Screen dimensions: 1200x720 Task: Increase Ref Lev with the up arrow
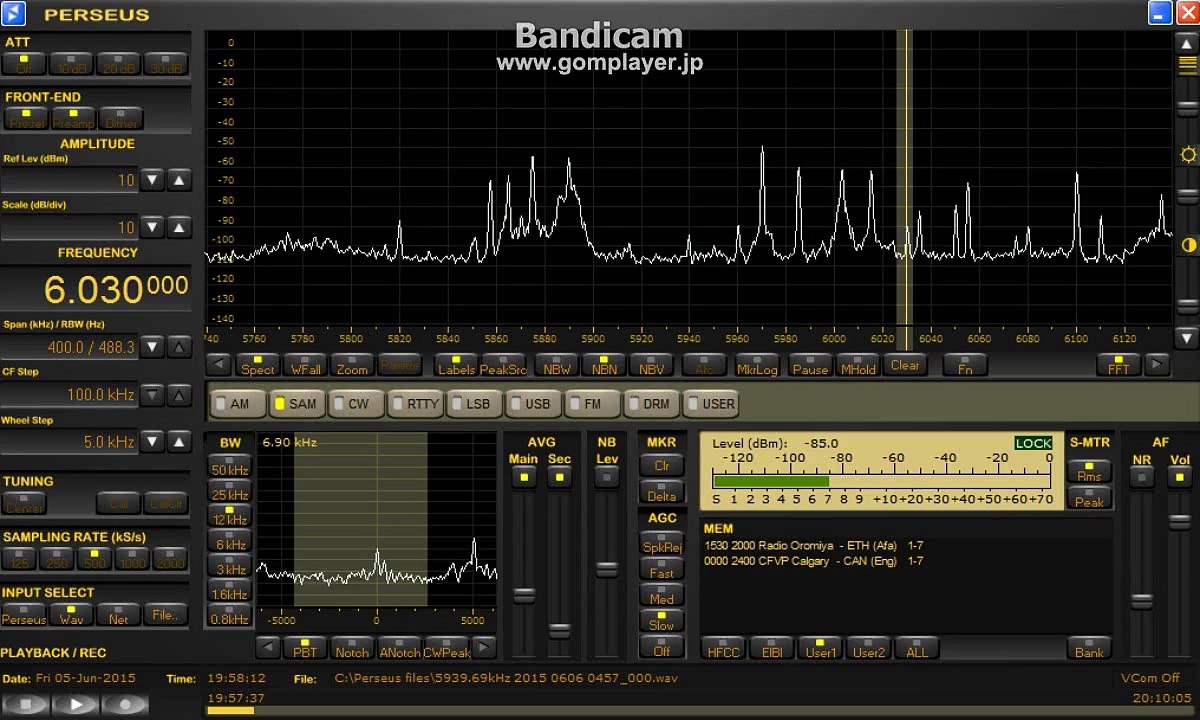(179, 180)
